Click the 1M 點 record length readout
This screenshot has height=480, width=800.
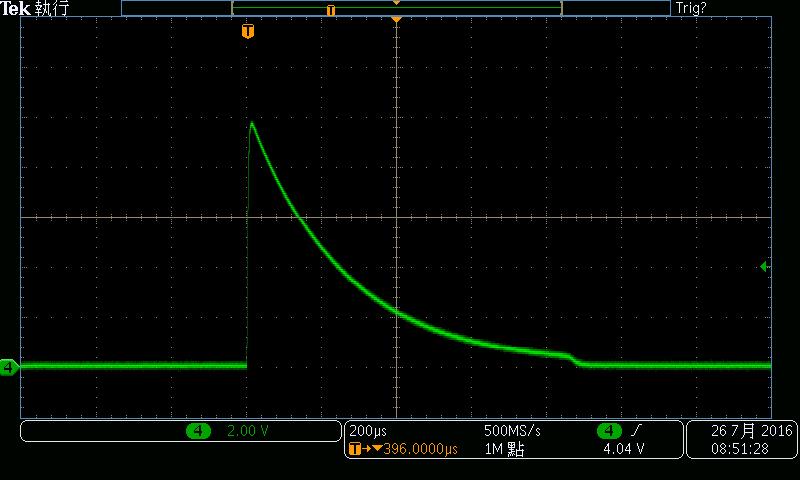504,449
